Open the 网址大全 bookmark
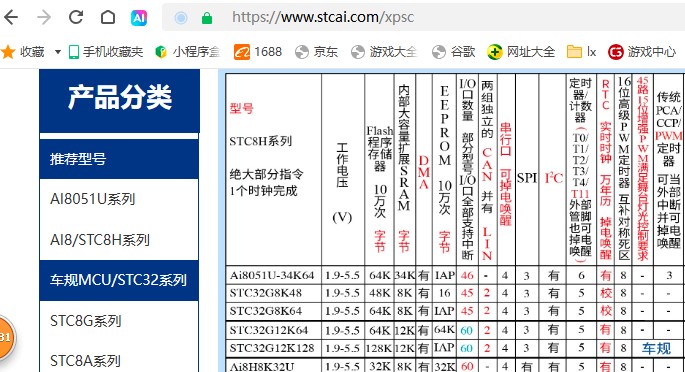The image size is (685, 372). click(521, 52)
